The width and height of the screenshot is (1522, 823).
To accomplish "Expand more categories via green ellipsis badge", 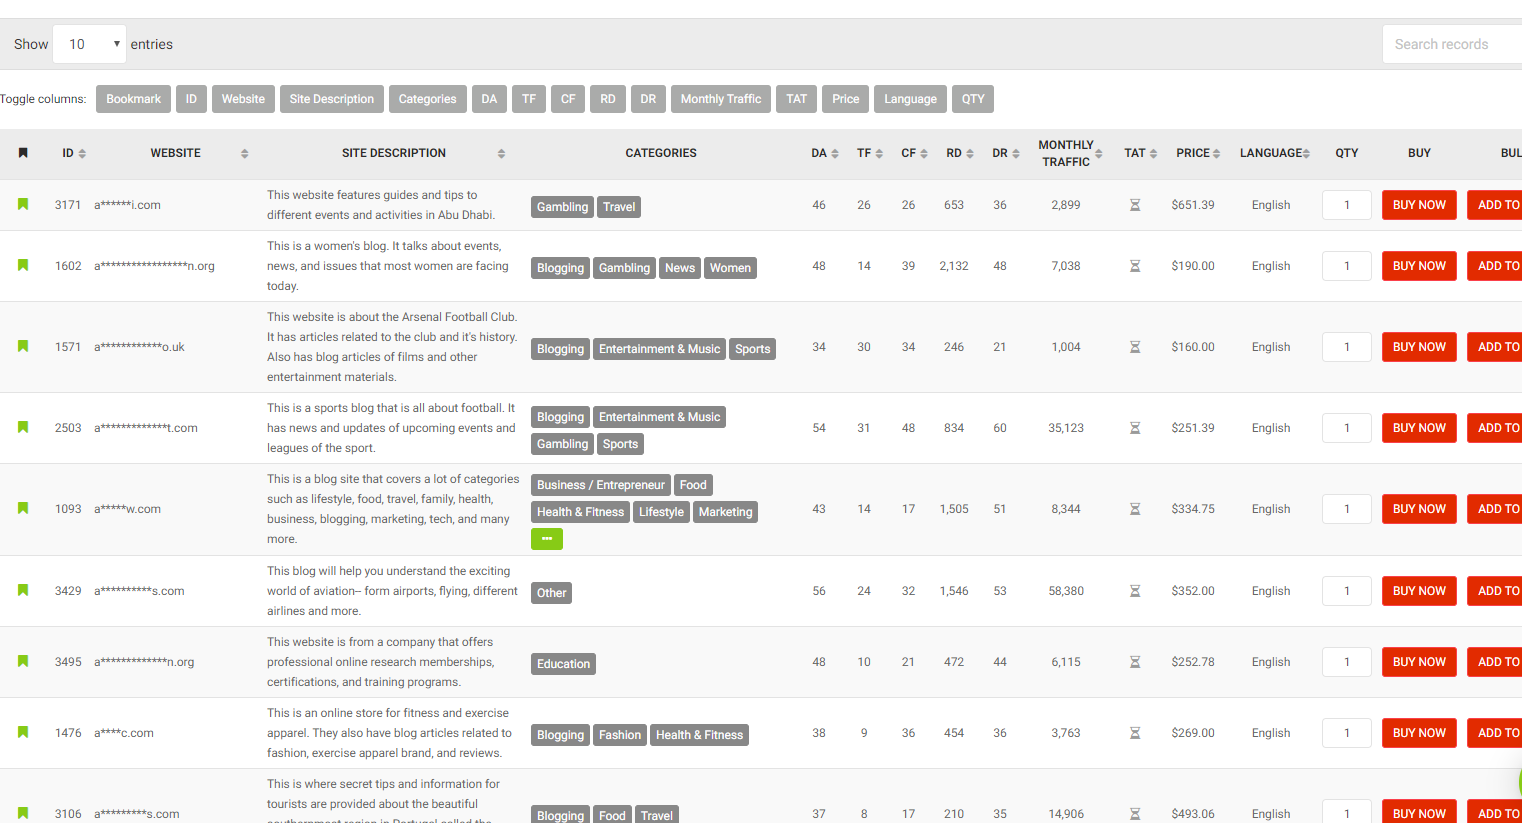I will 547,539.
